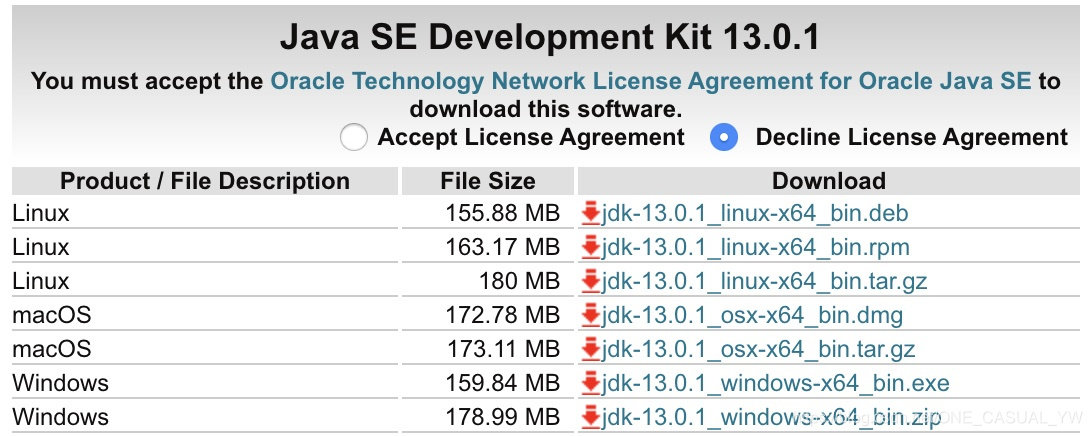This screenshot has height=436, width=1092.
Task: Click red download arrow for linux .rpm
Action: pyautogui.click(x=591, y=247)
